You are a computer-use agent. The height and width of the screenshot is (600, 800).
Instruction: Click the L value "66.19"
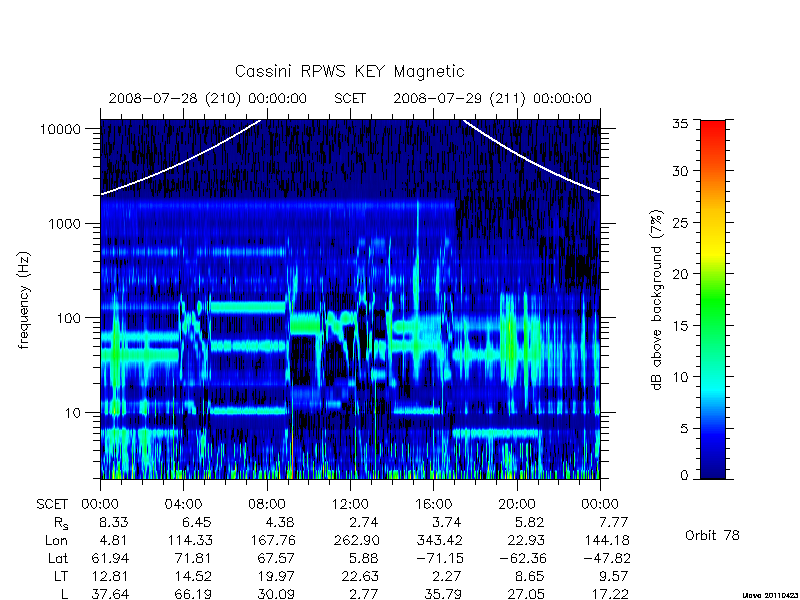tap(192, 594)
